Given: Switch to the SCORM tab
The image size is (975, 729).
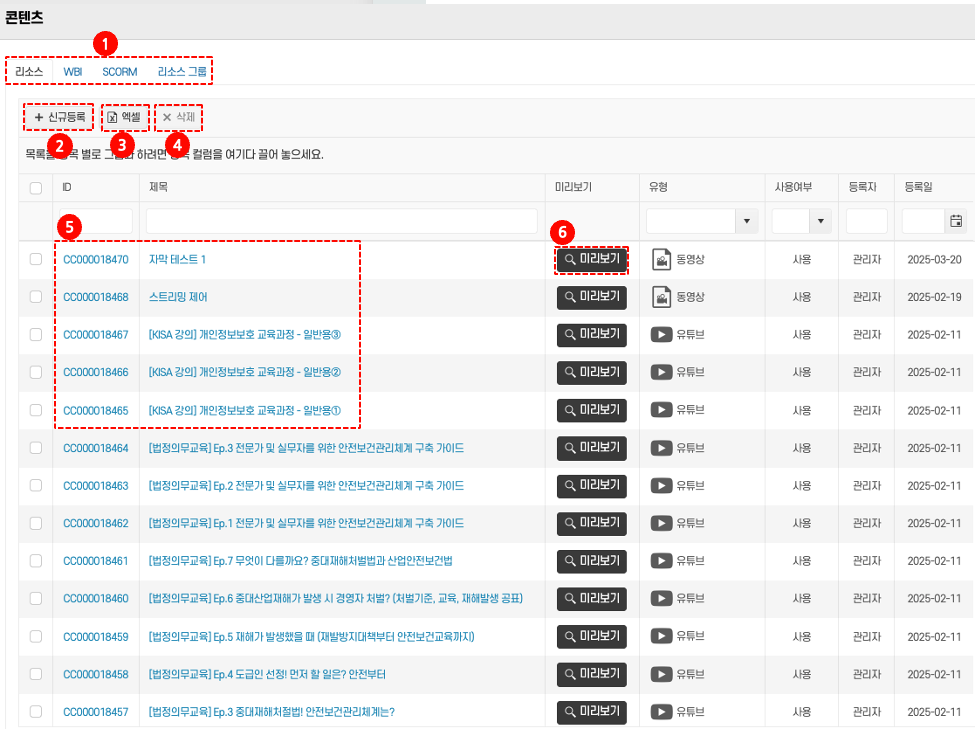Looking at the screenshot, I should tap(119, 72).
